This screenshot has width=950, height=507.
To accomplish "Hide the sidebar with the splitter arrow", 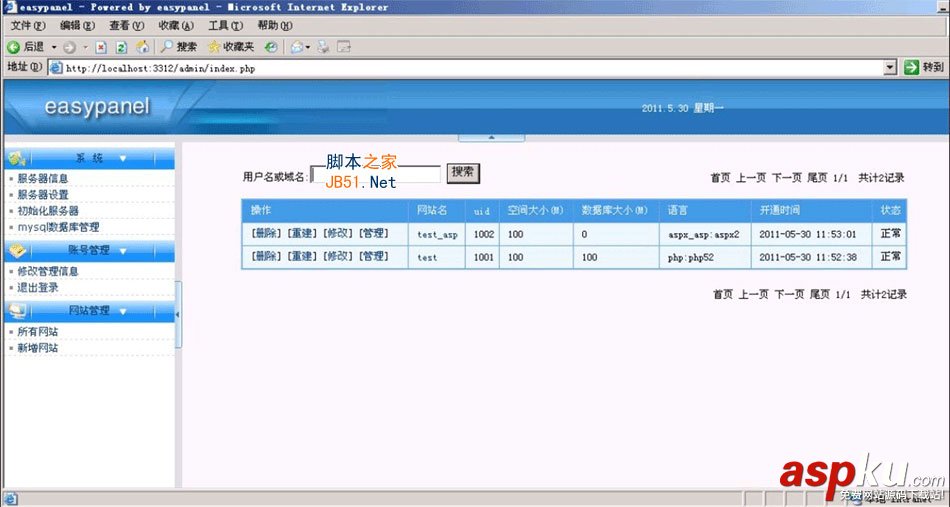I will (x=178, y=314).
